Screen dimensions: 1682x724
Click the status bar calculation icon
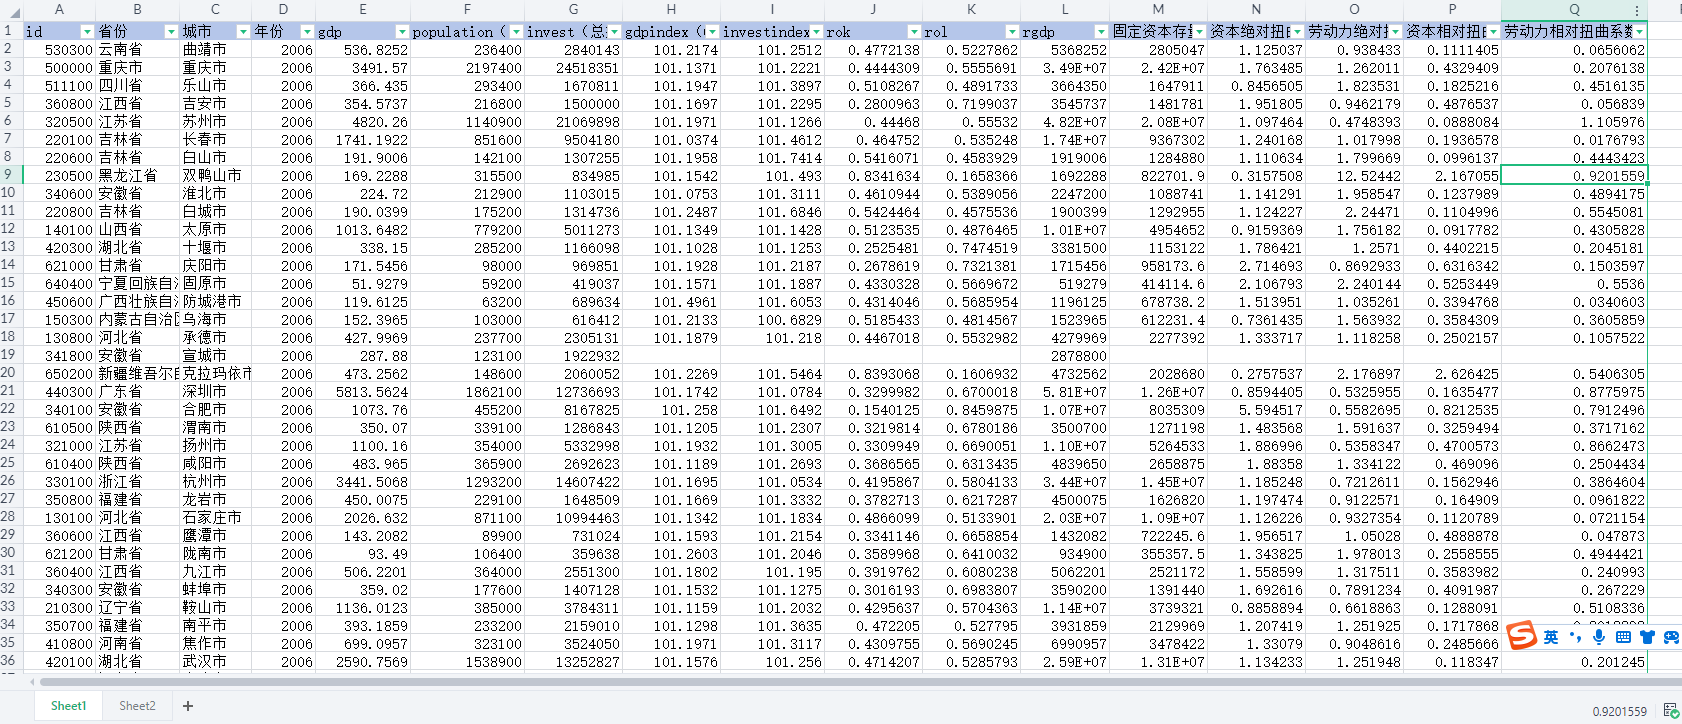coord(1671,710)
